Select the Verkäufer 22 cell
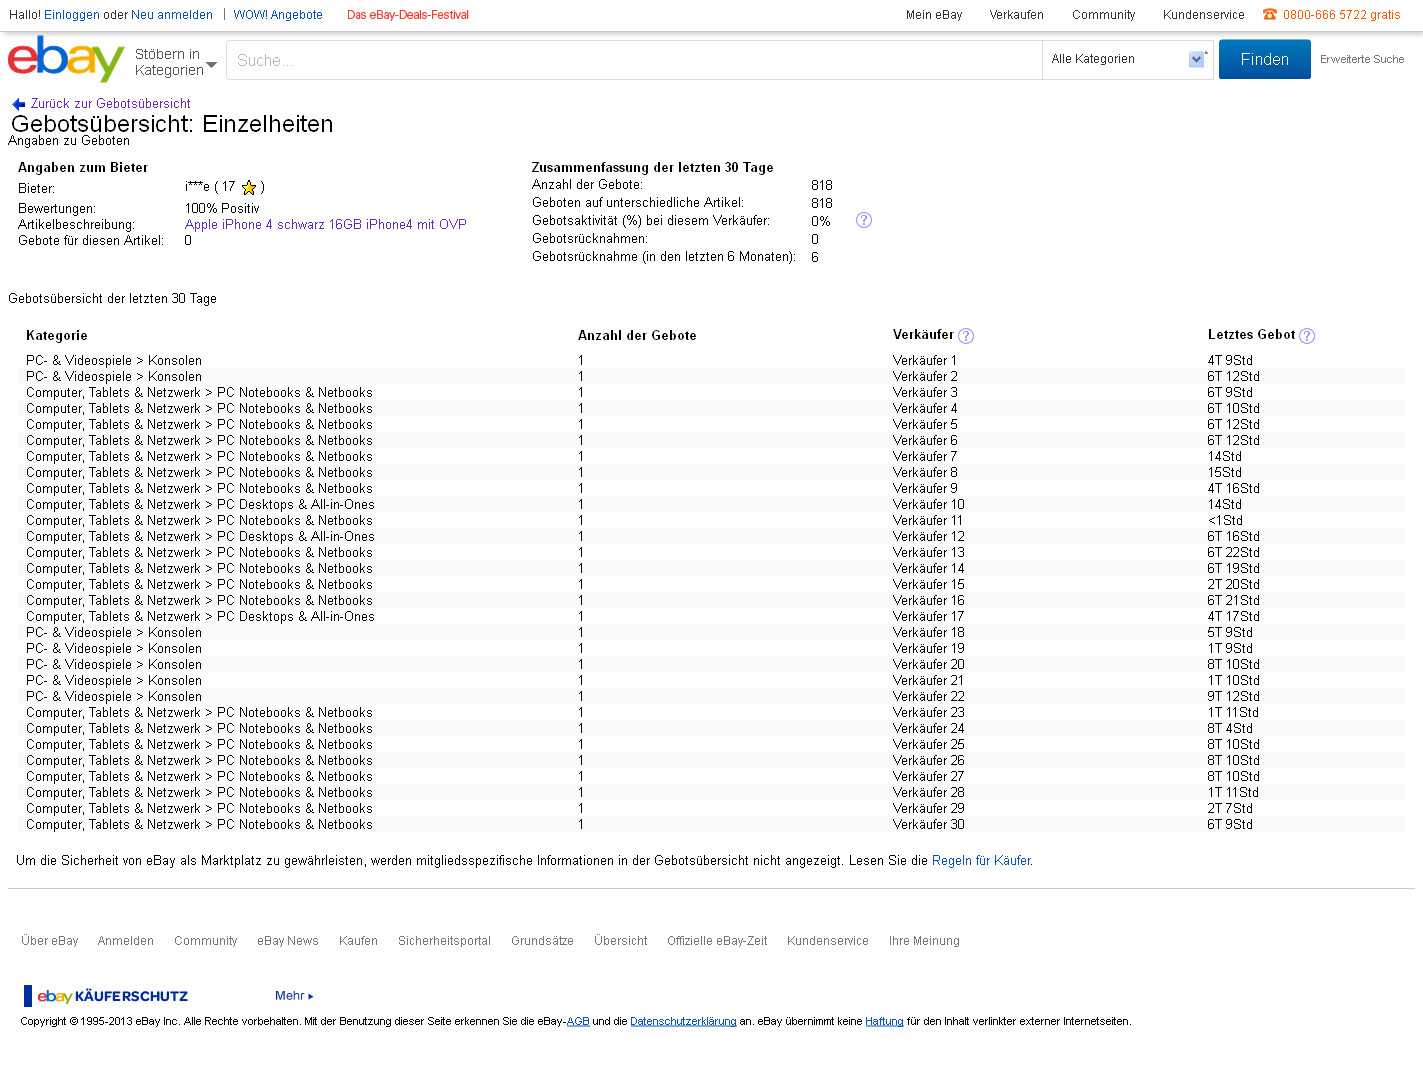The image size is (1423, 1079). click(x=929, y=697)
